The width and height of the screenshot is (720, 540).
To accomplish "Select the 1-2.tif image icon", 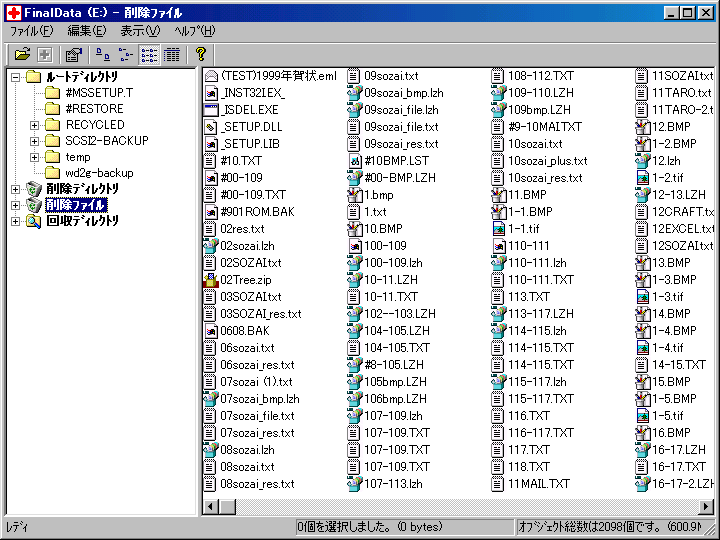I will pos(642,178).
